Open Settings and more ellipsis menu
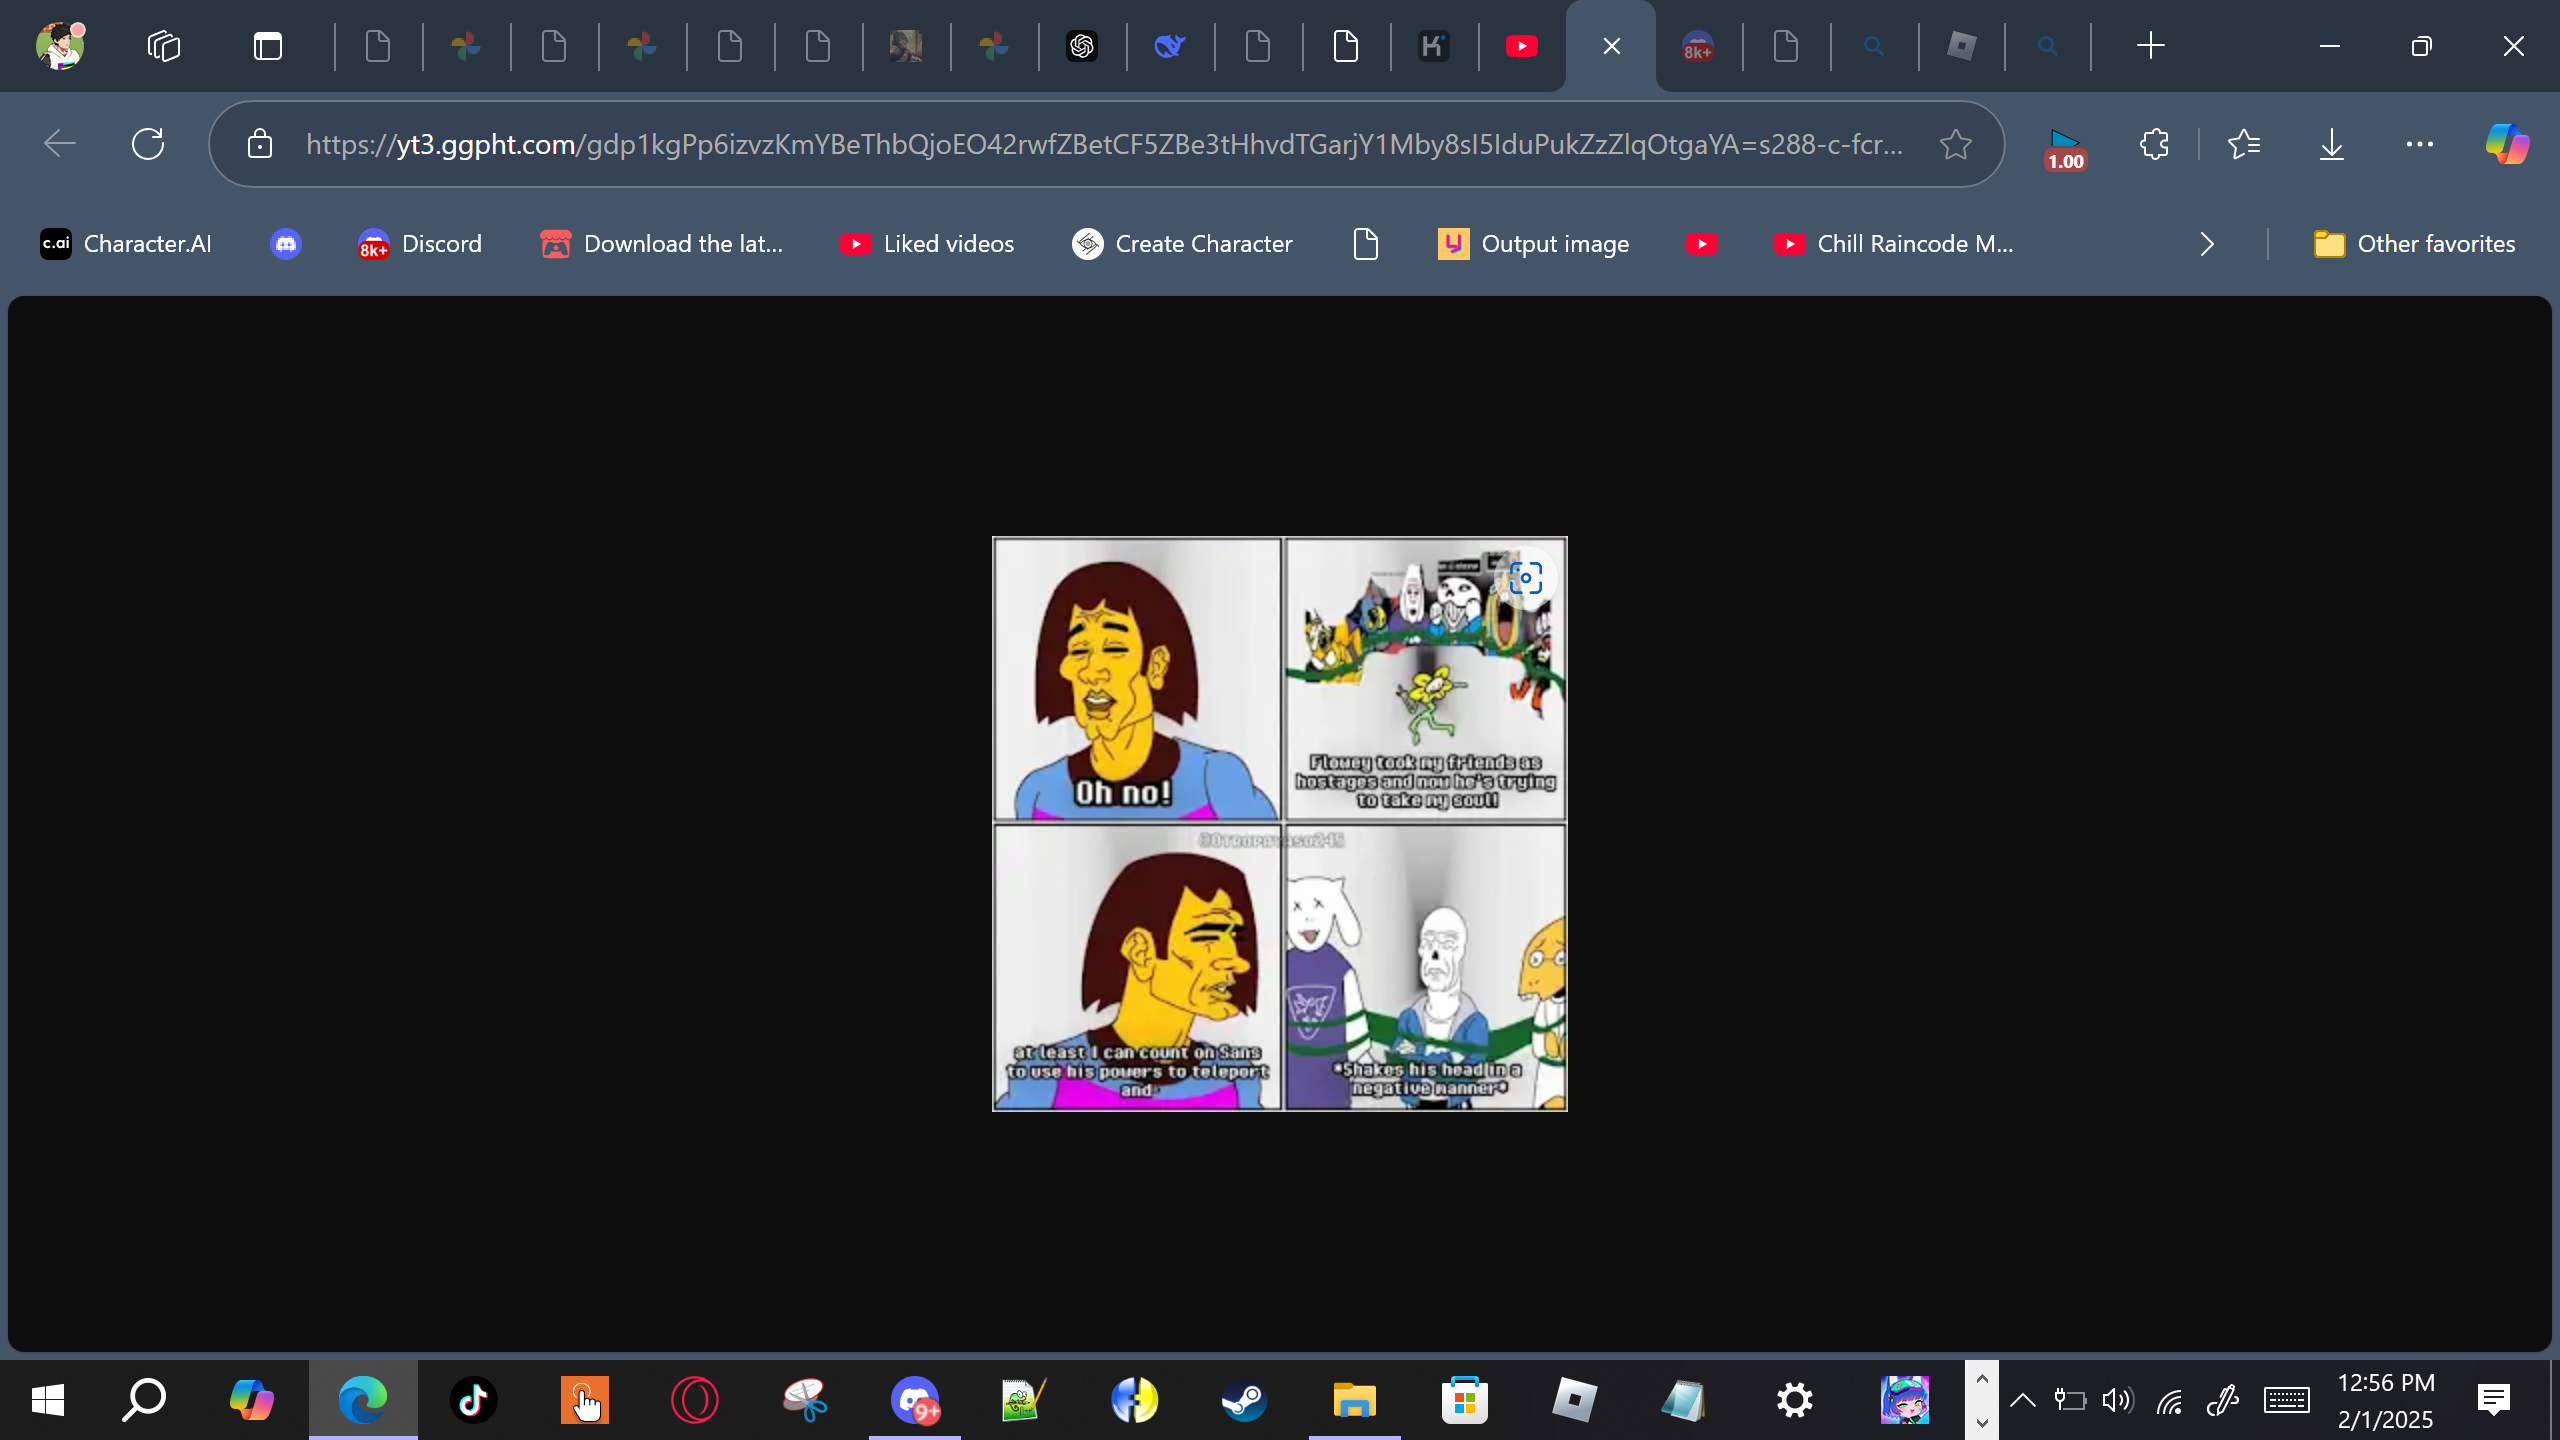Viewport: 2560px width, 1440px height. point(2419,144)
